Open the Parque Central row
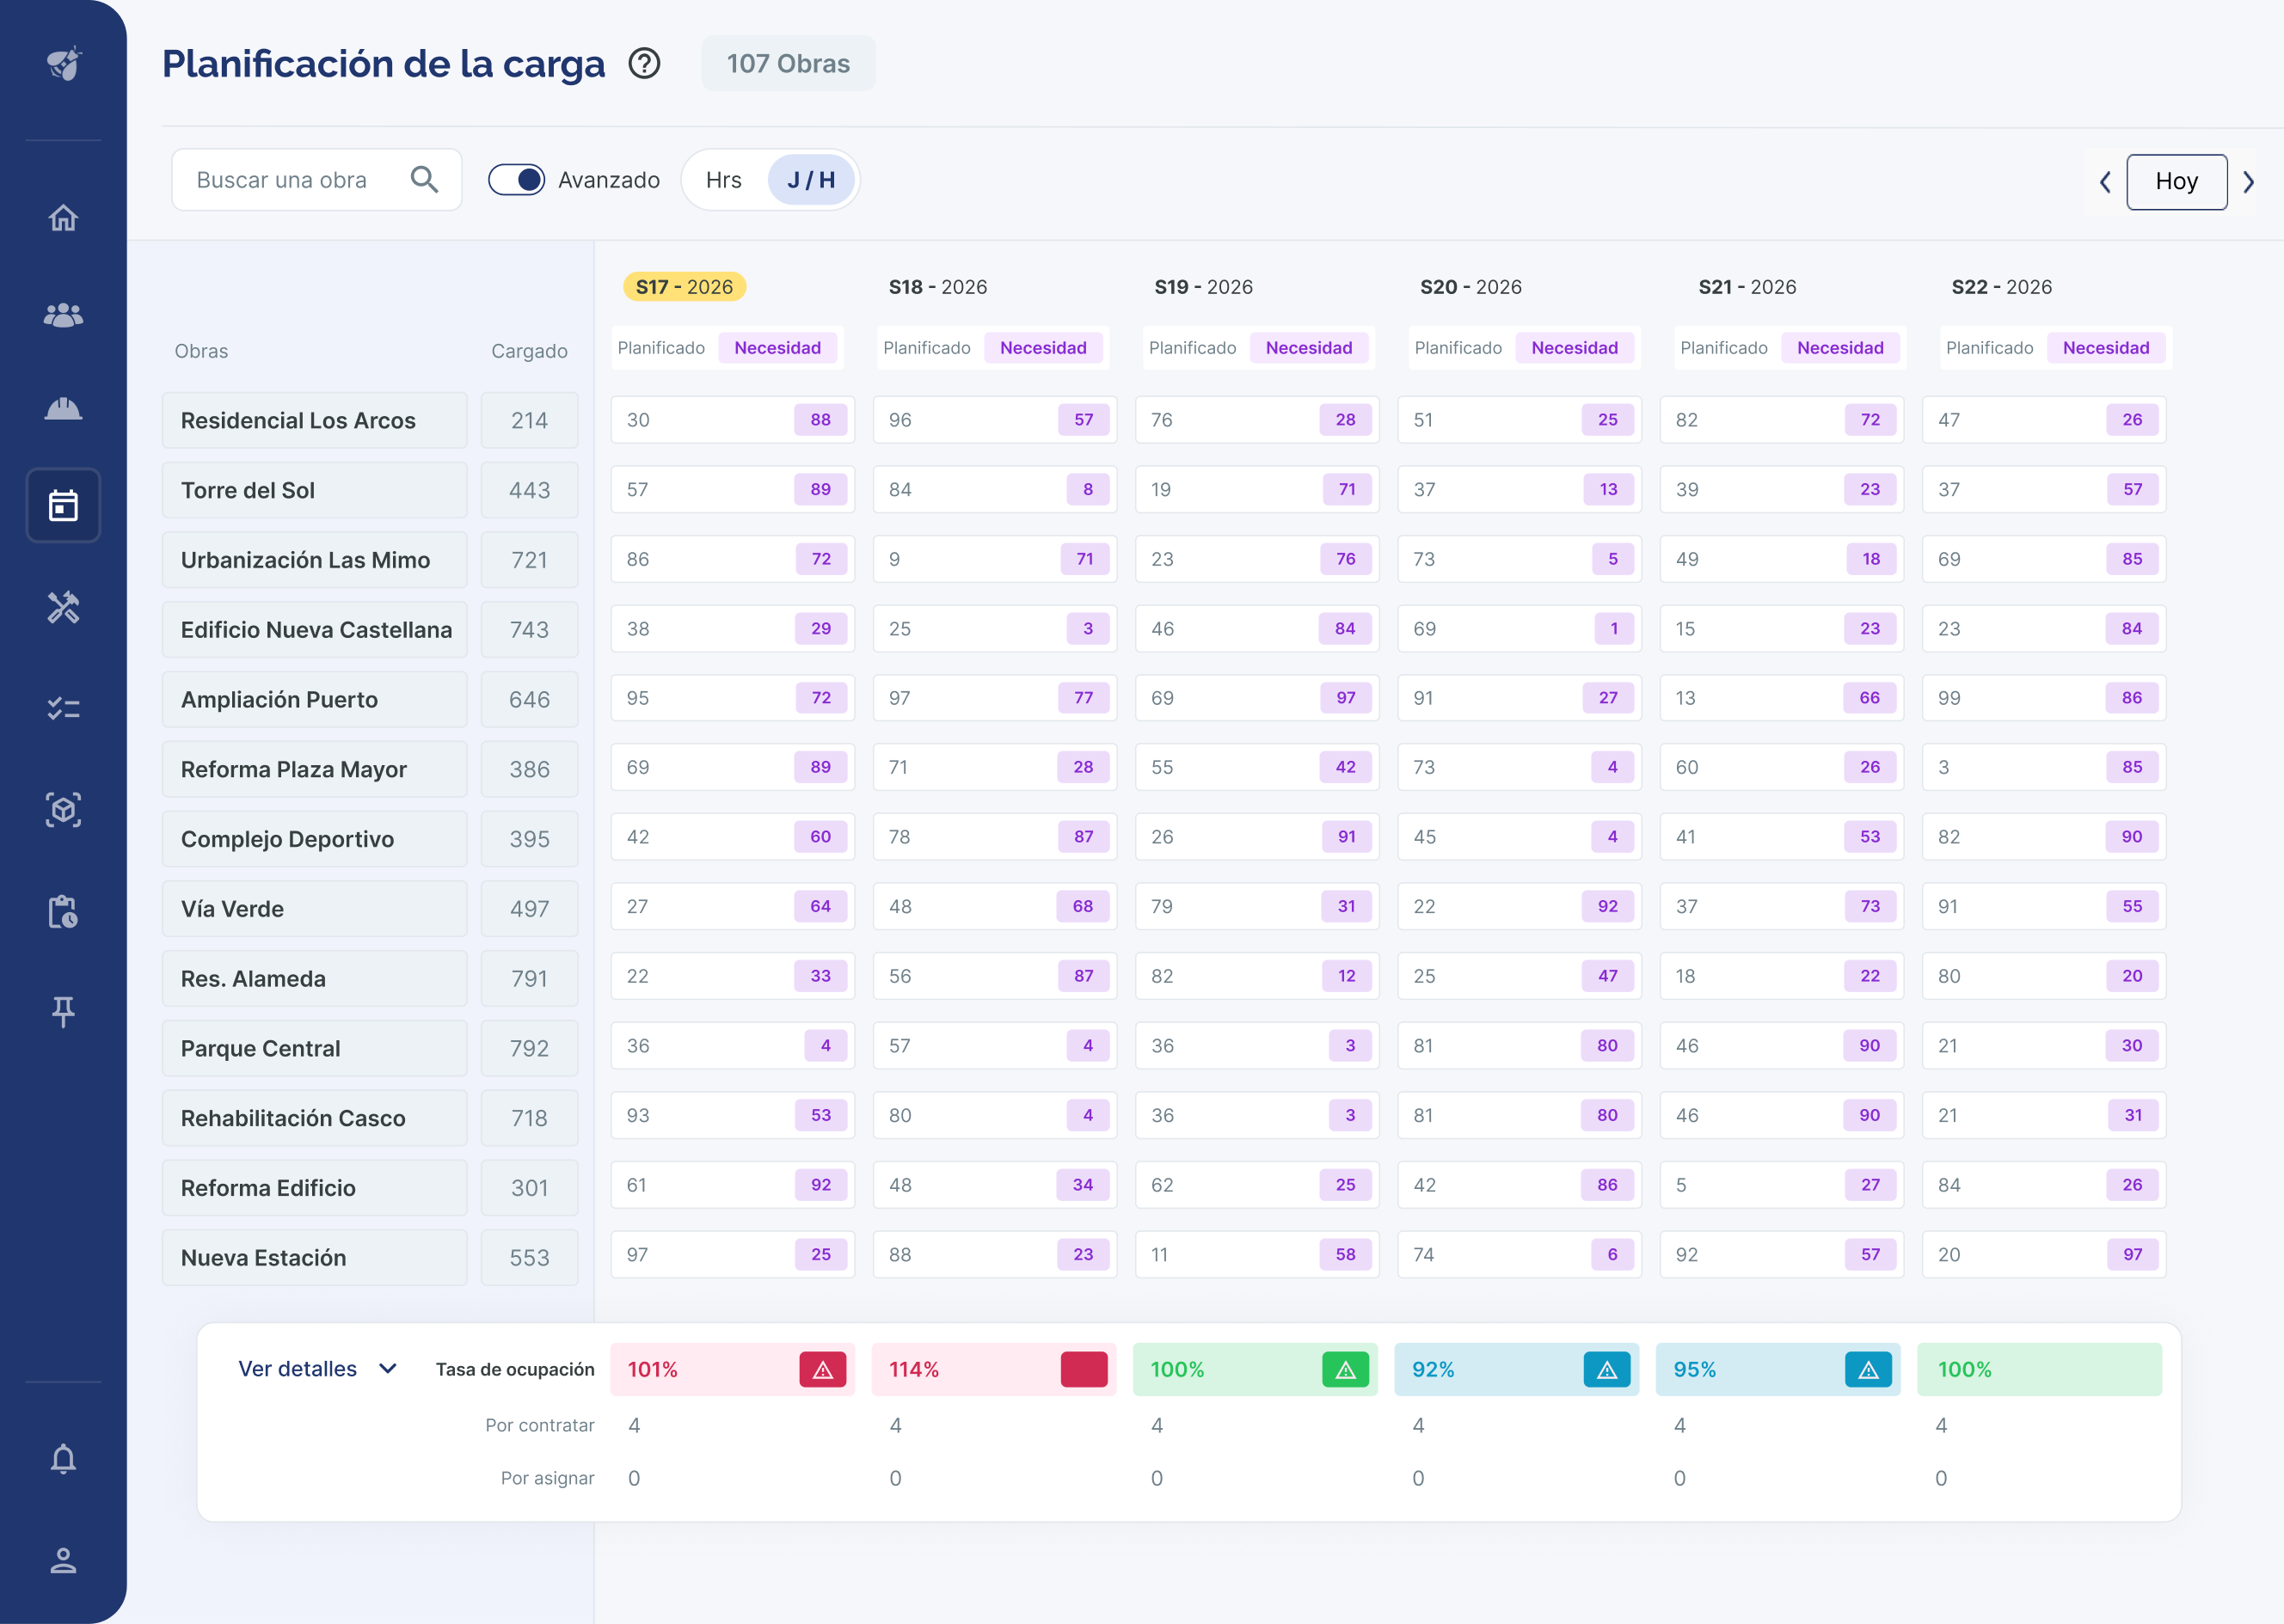 314,1048
